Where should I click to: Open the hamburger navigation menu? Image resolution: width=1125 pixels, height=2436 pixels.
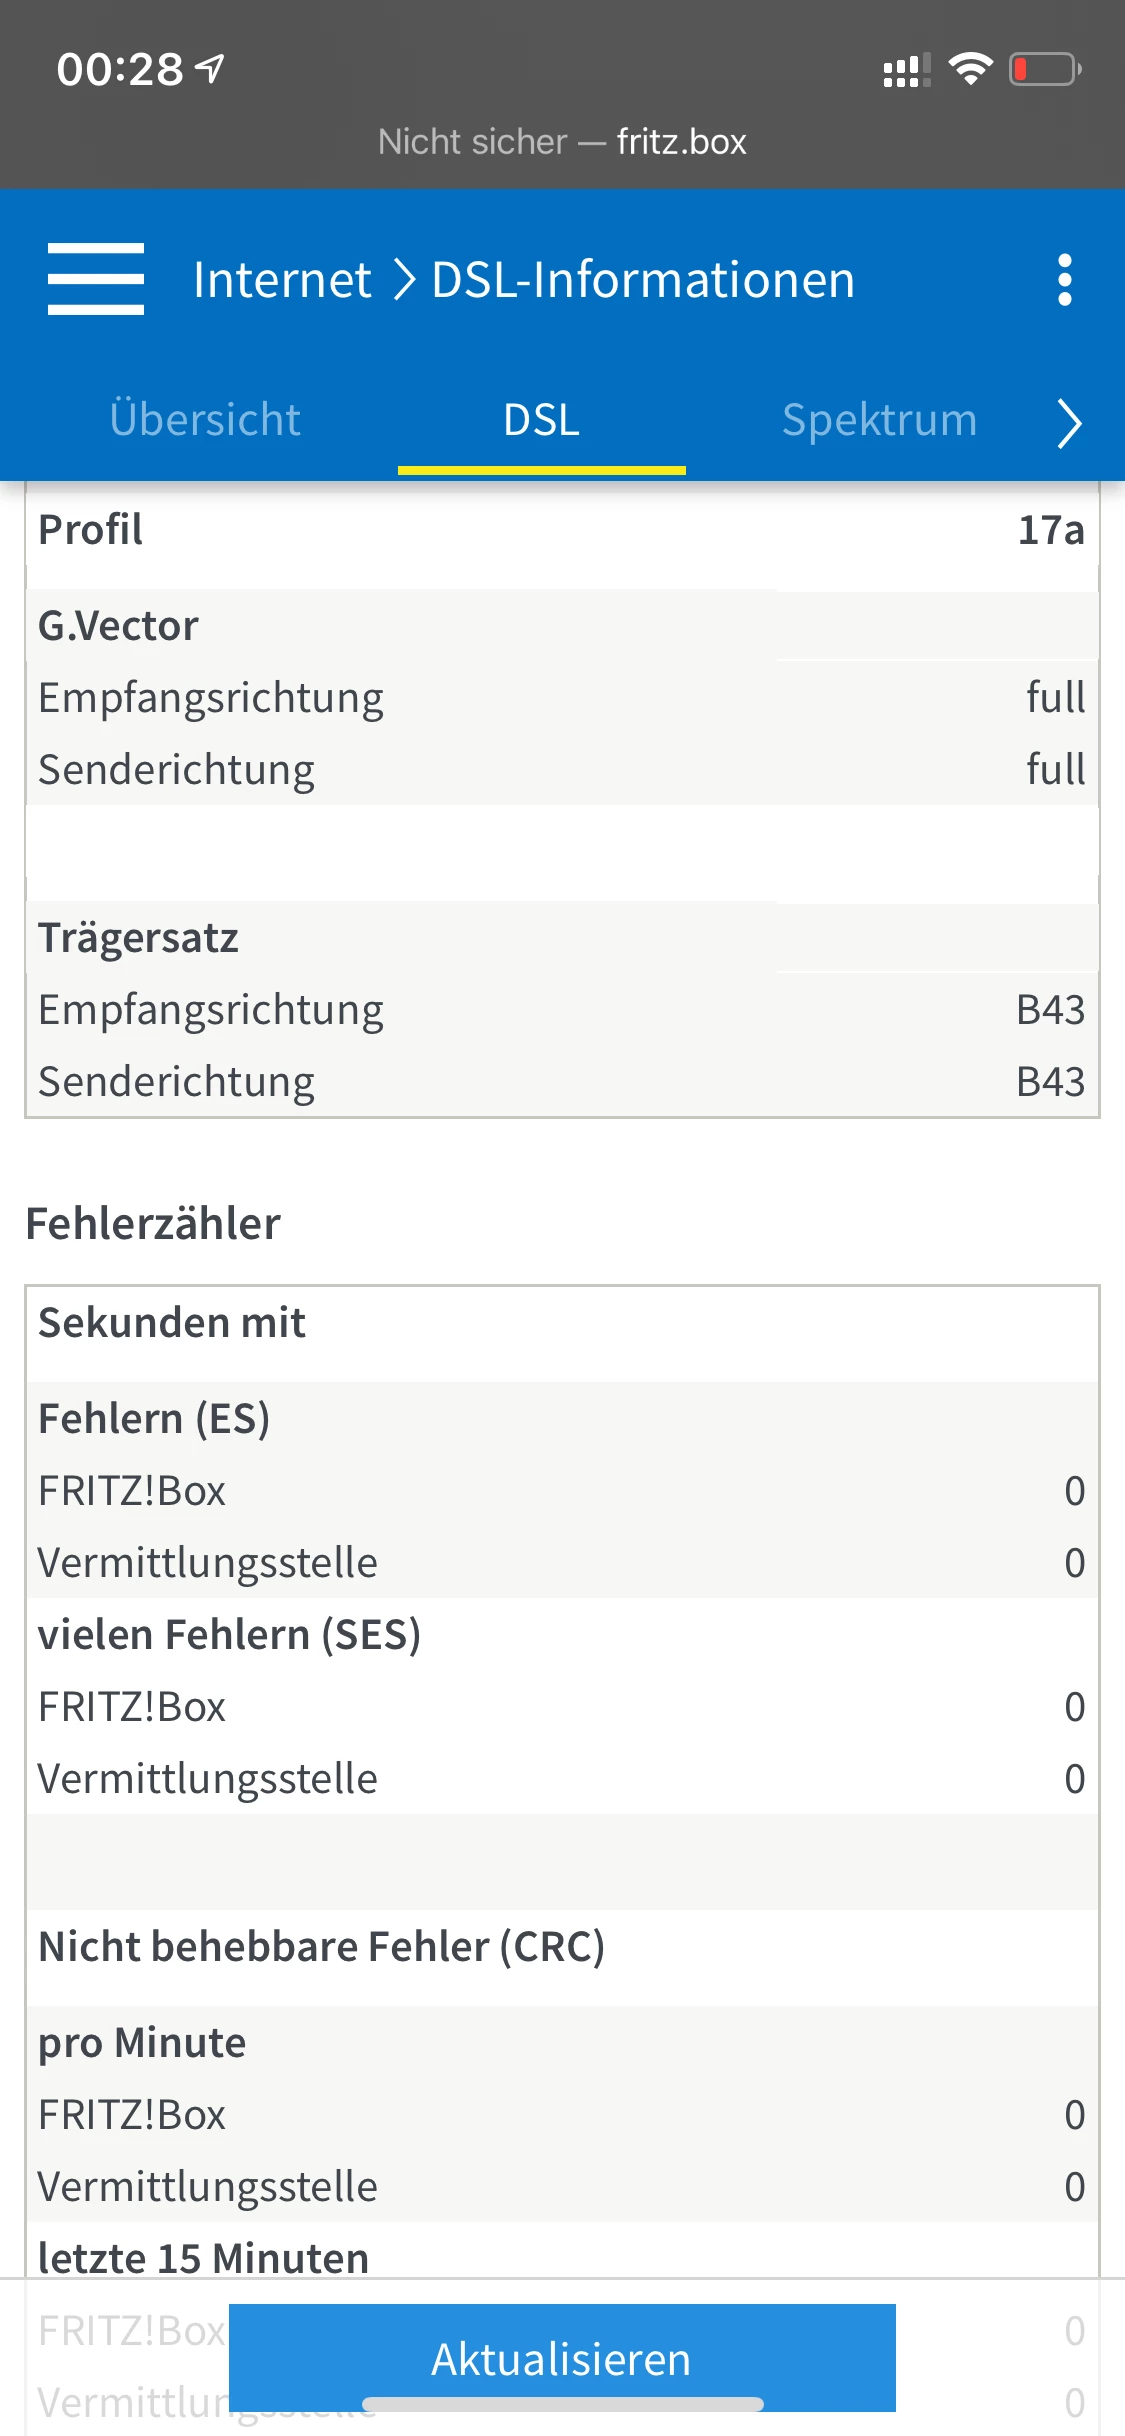pyautogui.click(x=96, y=279)
